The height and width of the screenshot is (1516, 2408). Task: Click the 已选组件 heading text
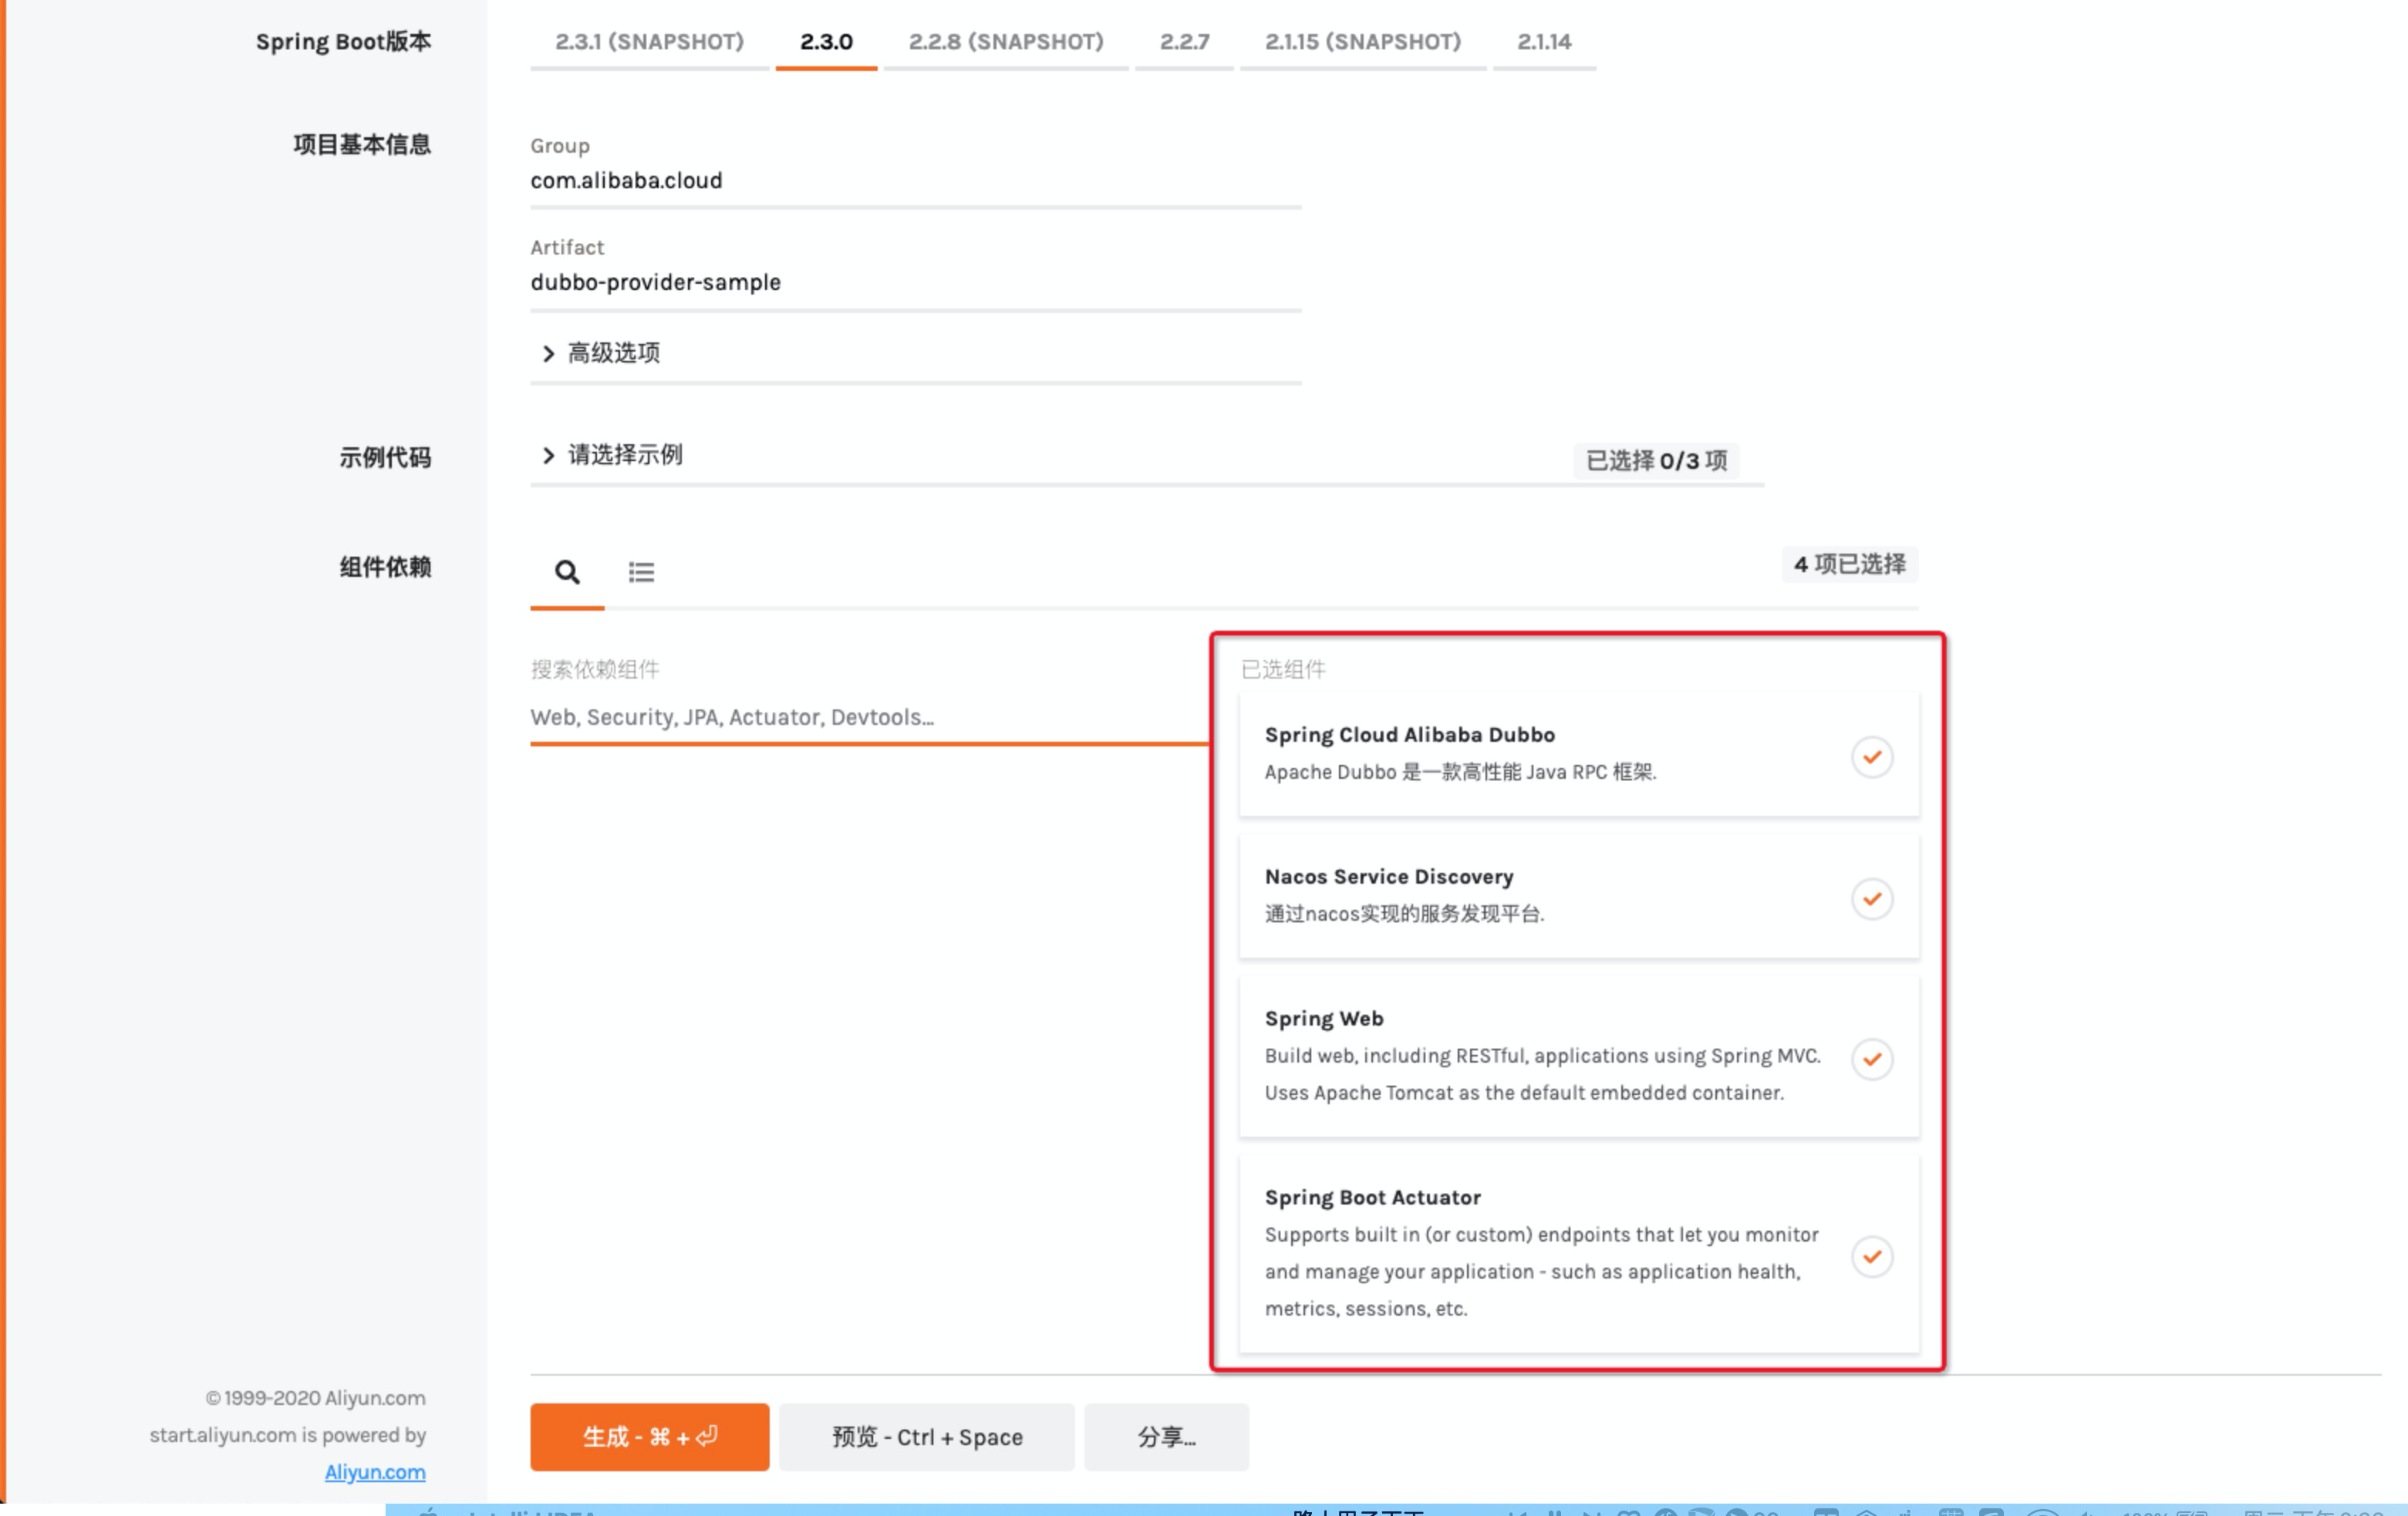coord(1283,669)
